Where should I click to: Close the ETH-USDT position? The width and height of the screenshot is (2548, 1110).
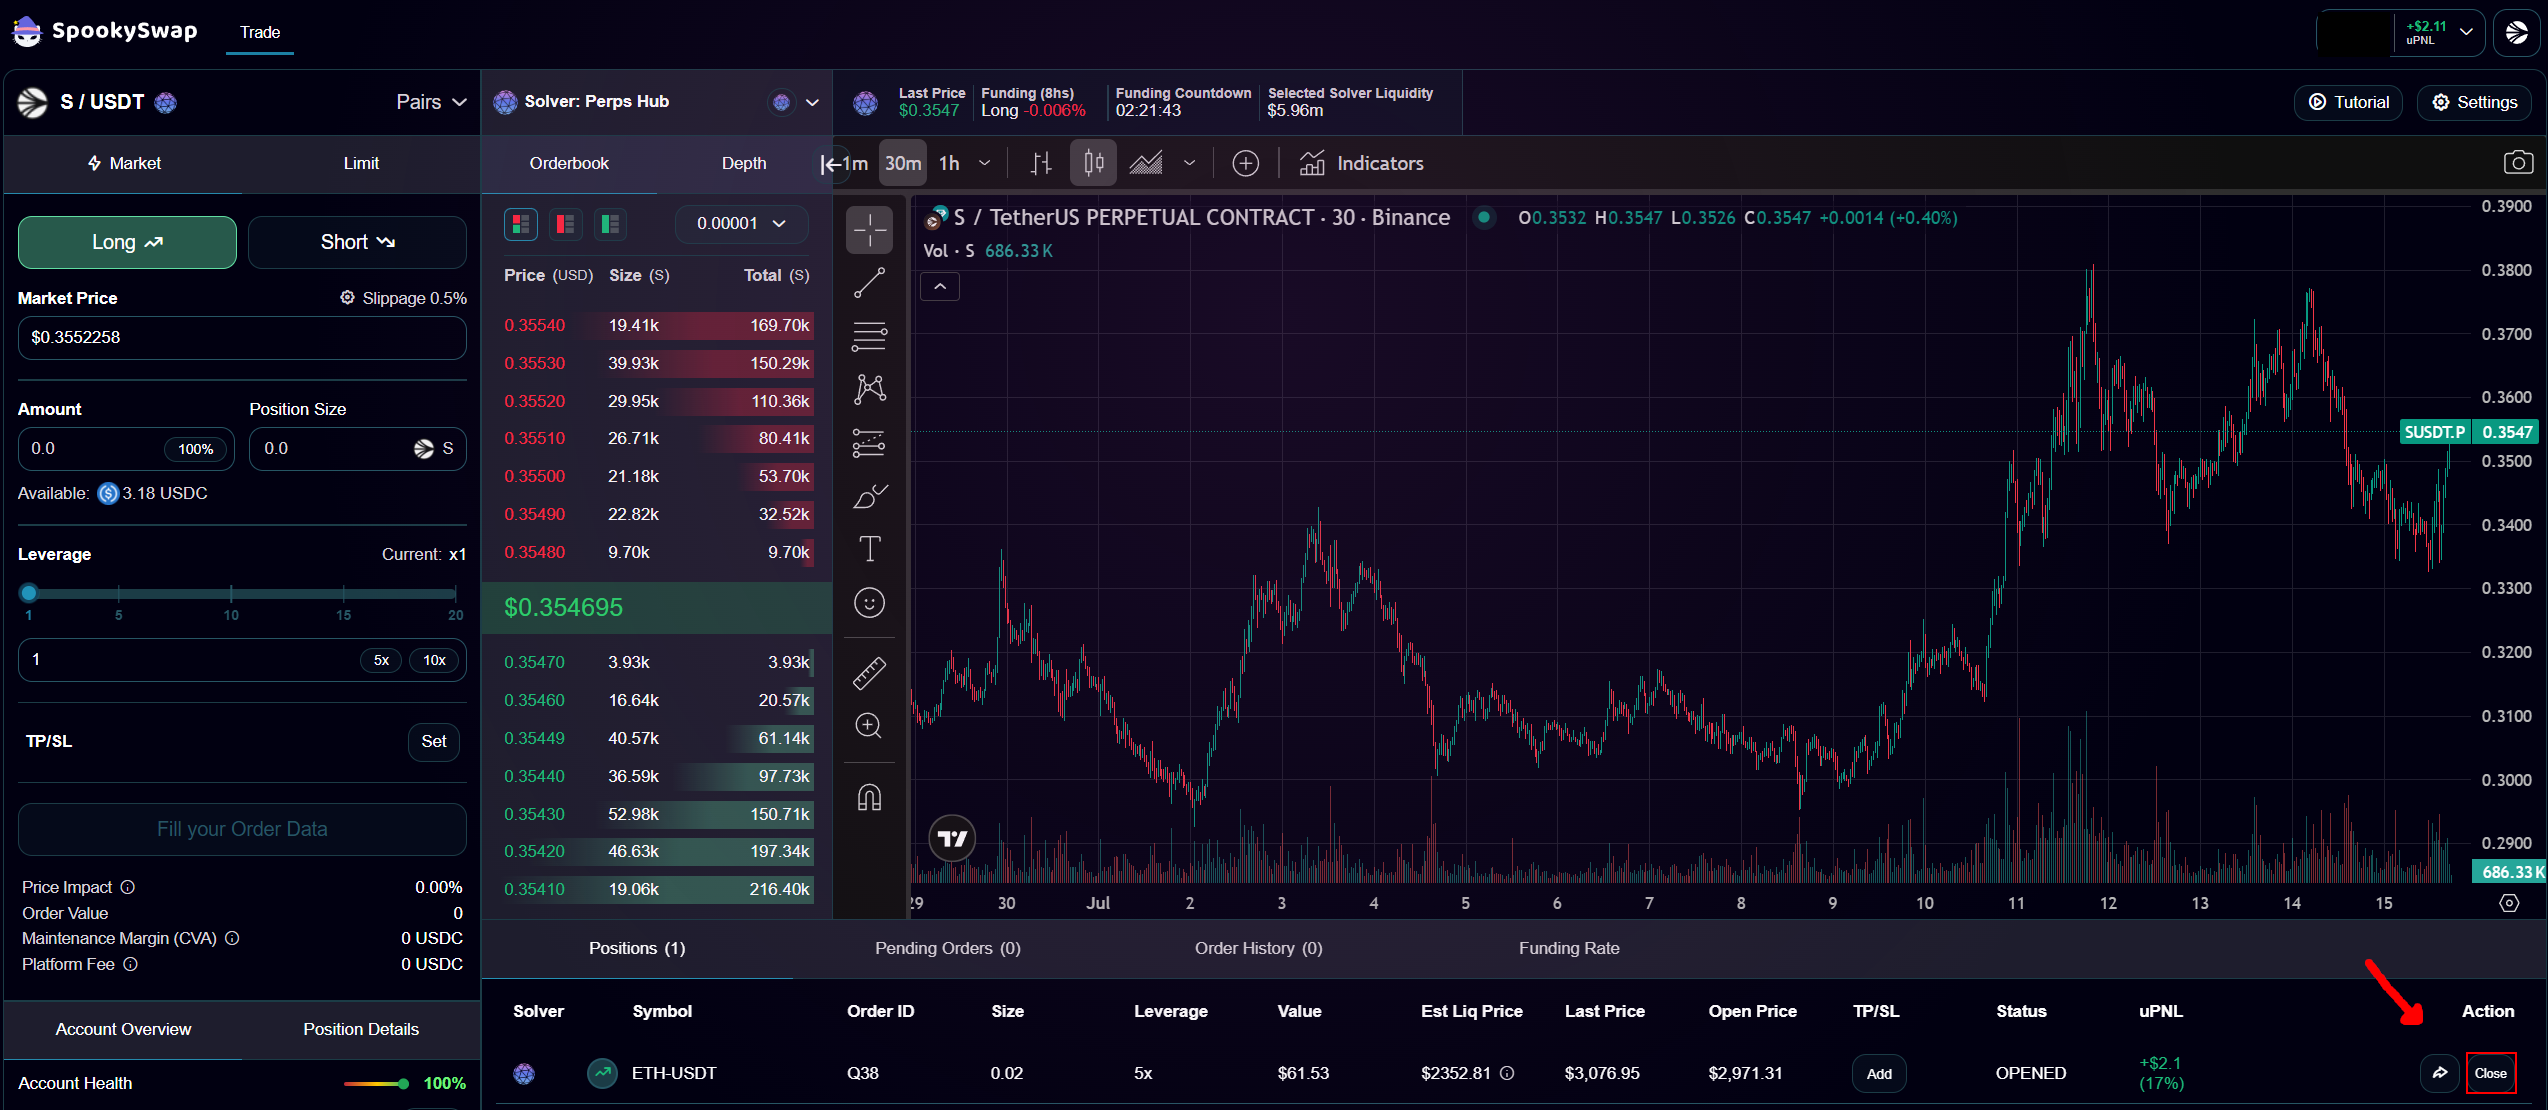[2490, 1073]
